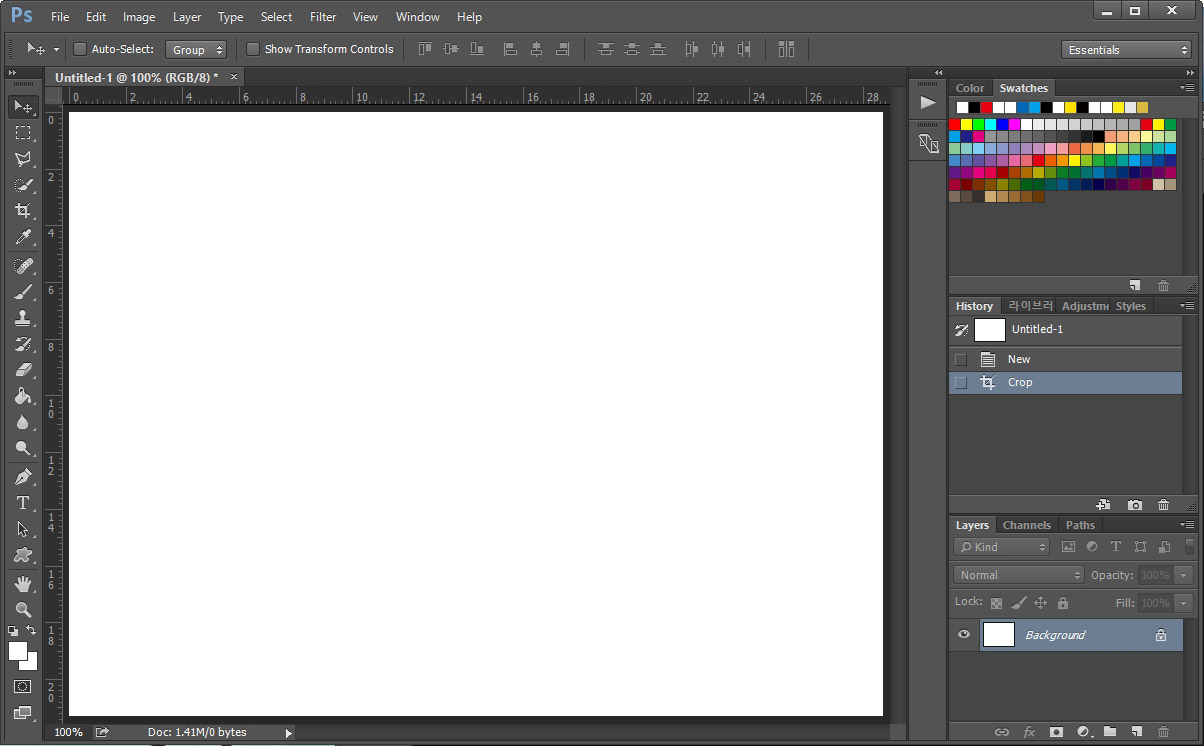Toggle lock position icon

pos(1040,603)
